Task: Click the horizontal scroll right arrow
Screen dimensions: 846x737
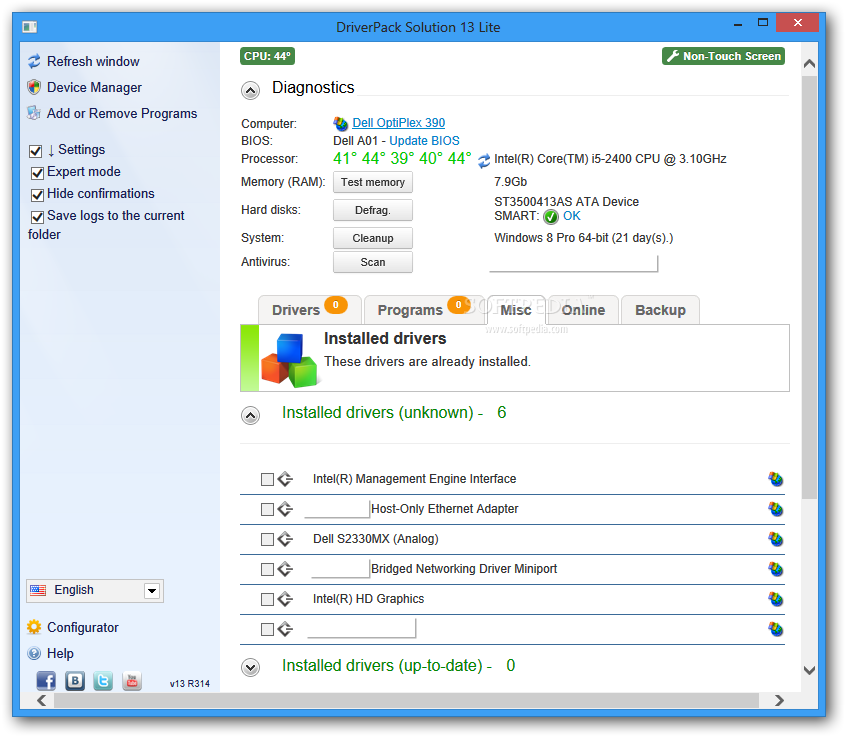Action: 779,701
